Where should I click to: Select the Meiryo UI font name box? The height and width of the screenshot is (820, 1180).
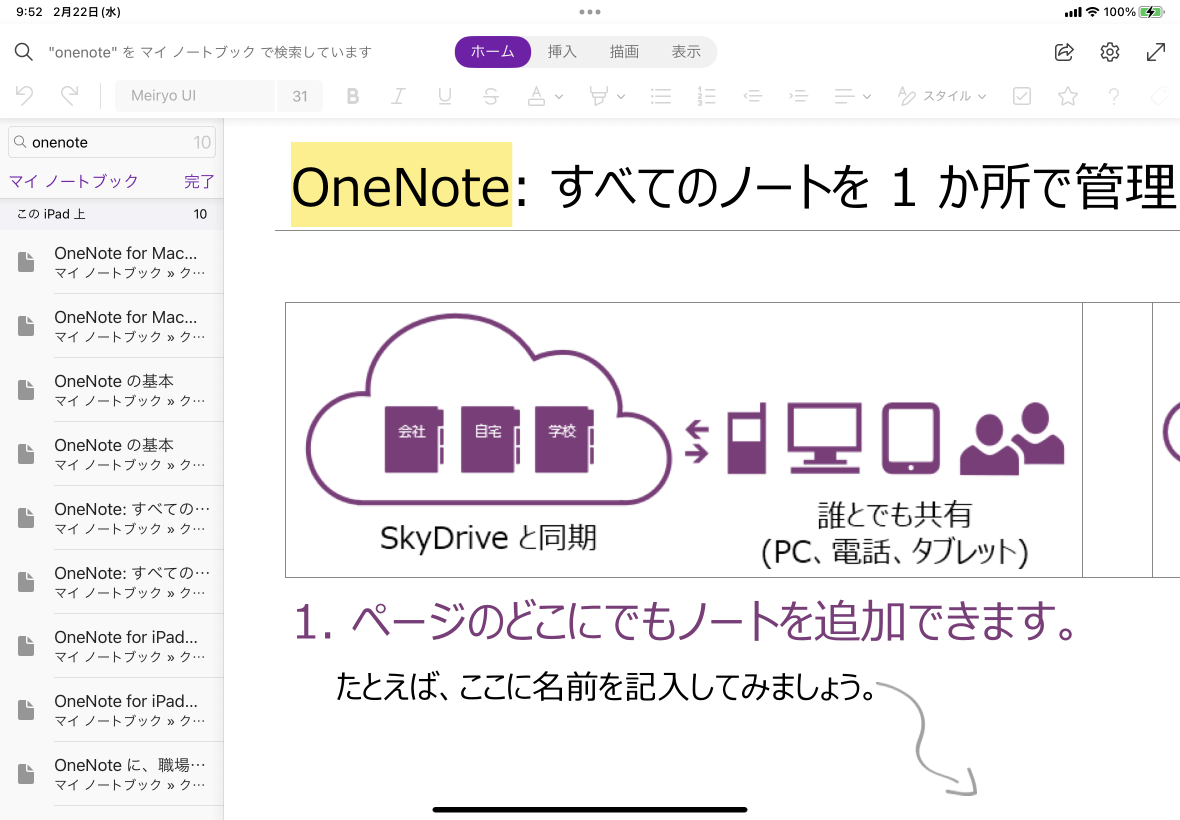195,96
